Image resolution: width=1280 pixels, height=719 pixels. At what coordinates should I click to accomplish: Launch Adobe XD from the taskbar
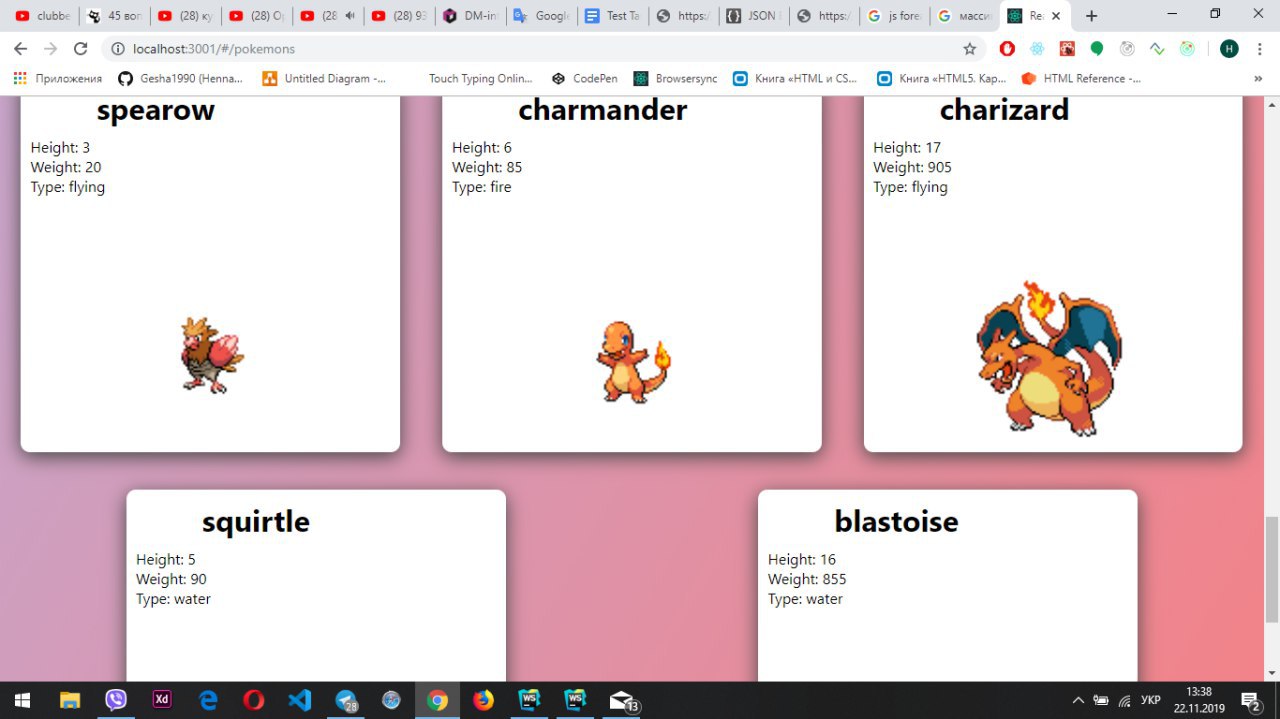tap(162, 700)
